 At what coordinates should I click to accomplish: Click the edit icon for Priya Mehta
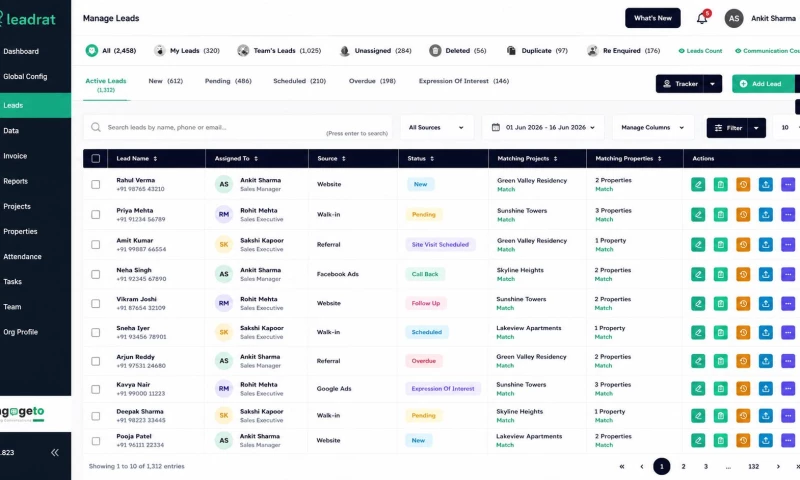click(698, 215)
